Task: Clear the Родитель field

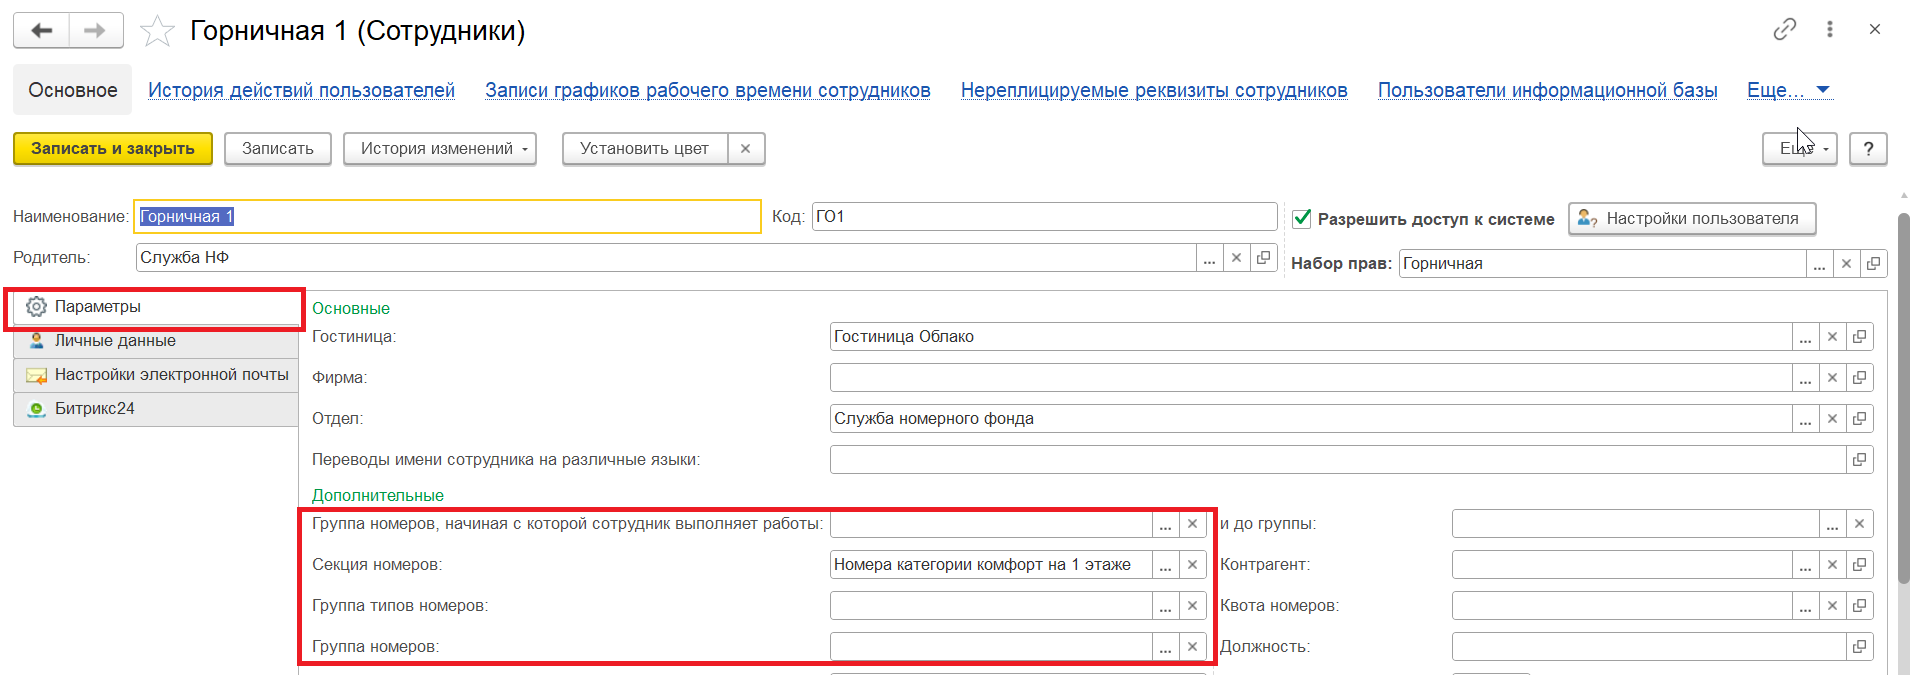Action: [x=1237, y=258]
